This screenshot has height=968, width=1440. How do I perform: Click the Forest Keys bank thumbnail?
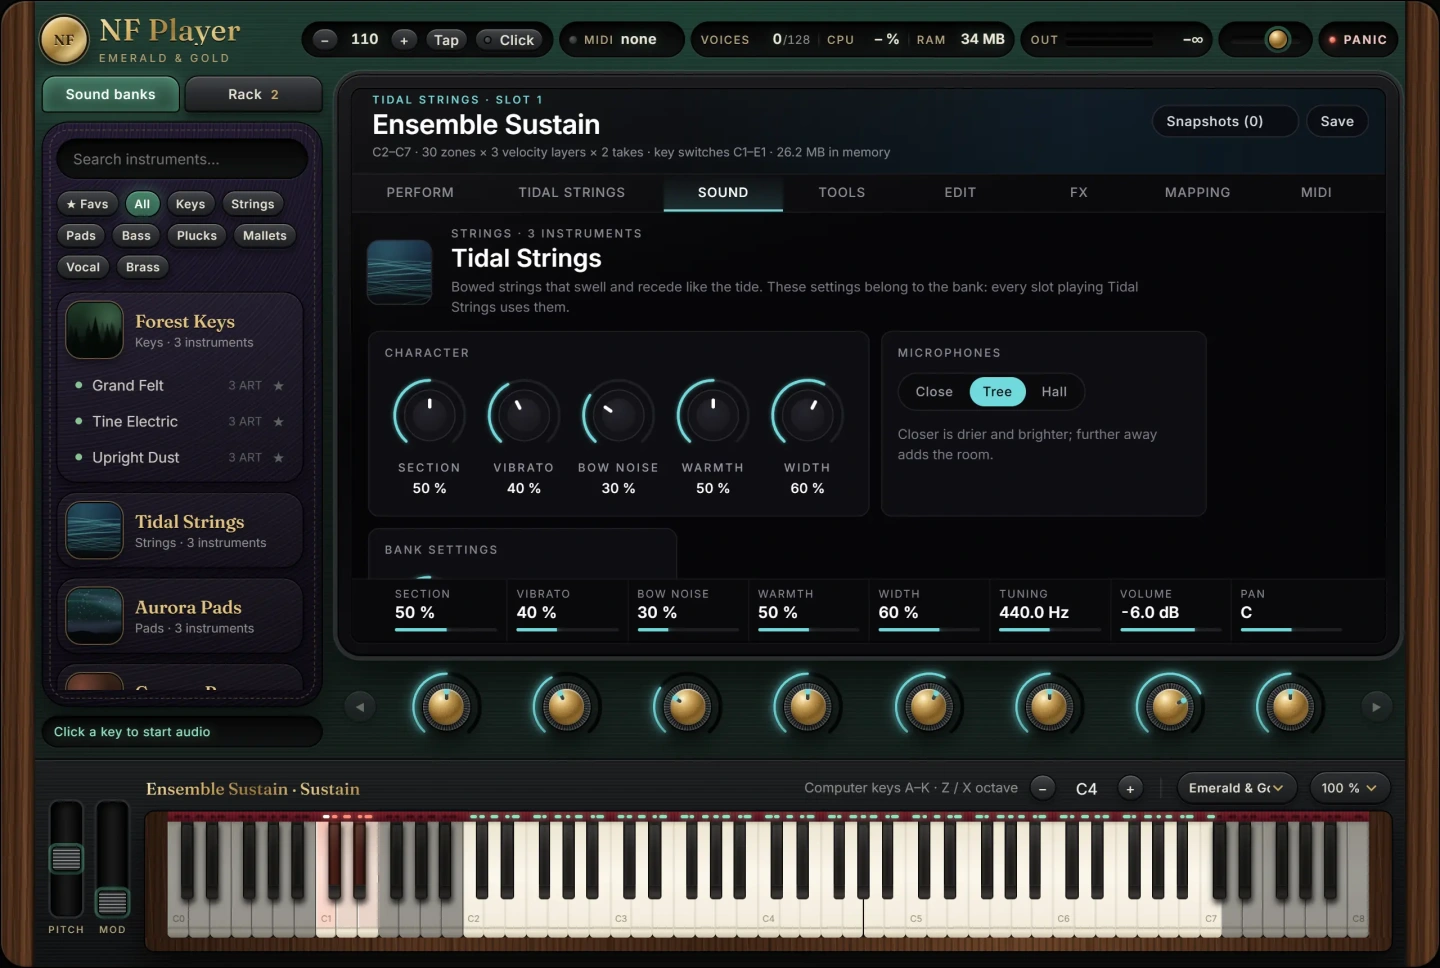pos(94,330)
